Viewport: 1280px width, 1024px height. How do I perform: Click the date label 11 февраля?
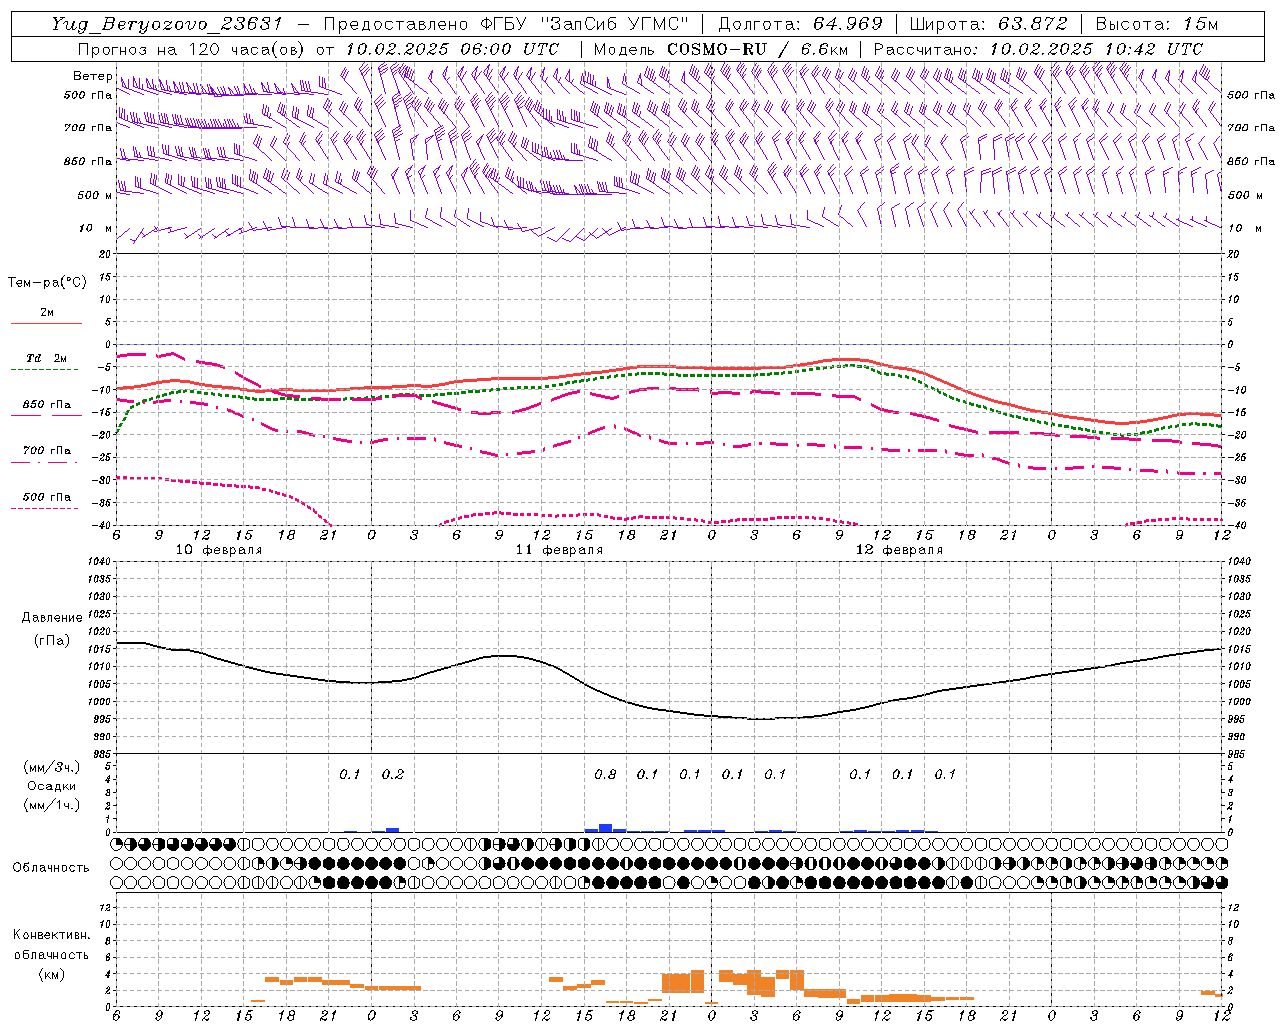[559, 550]
